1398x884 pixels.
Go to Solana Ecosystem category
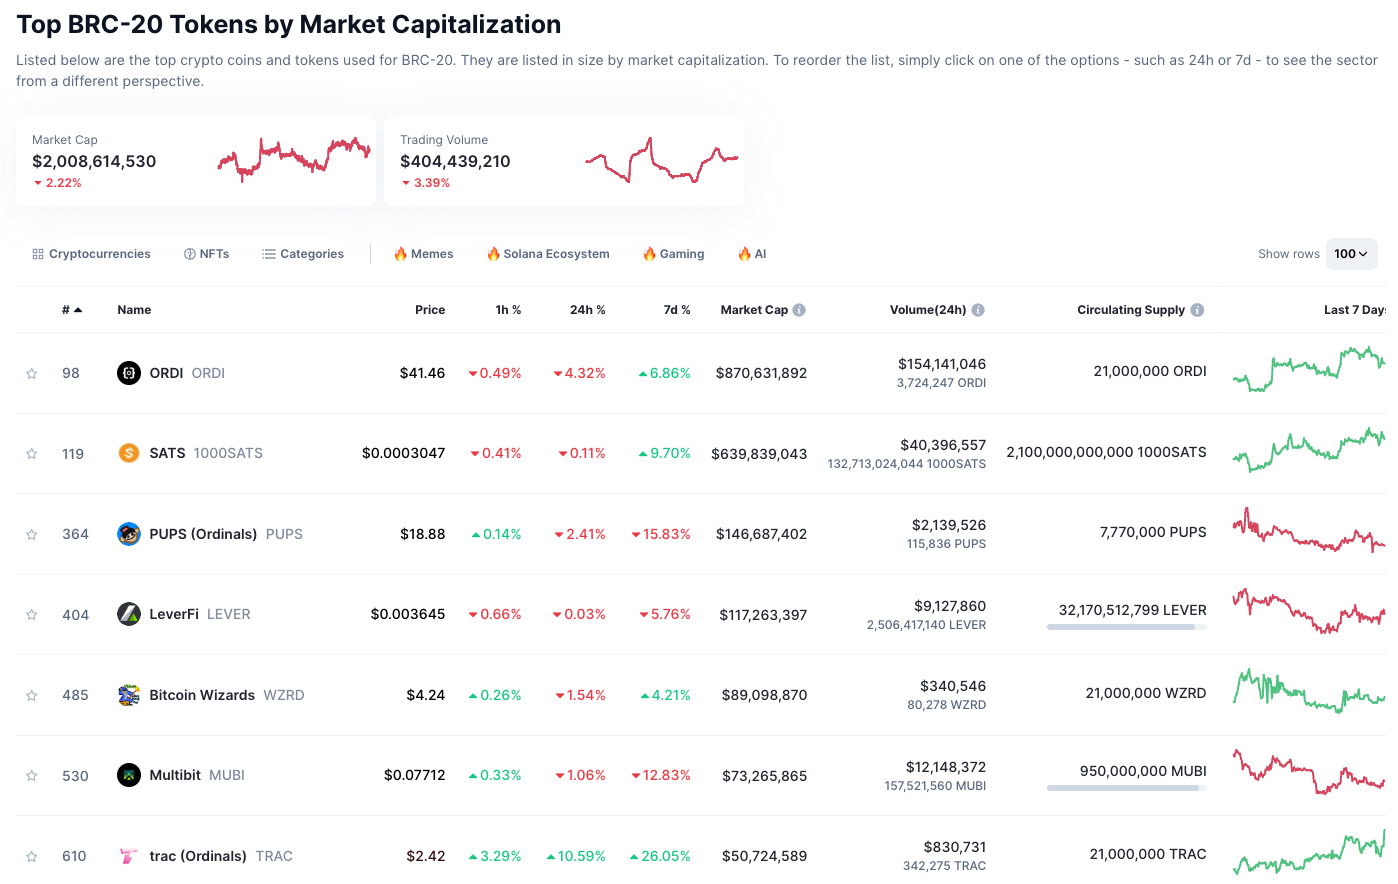tap(548, 254)
